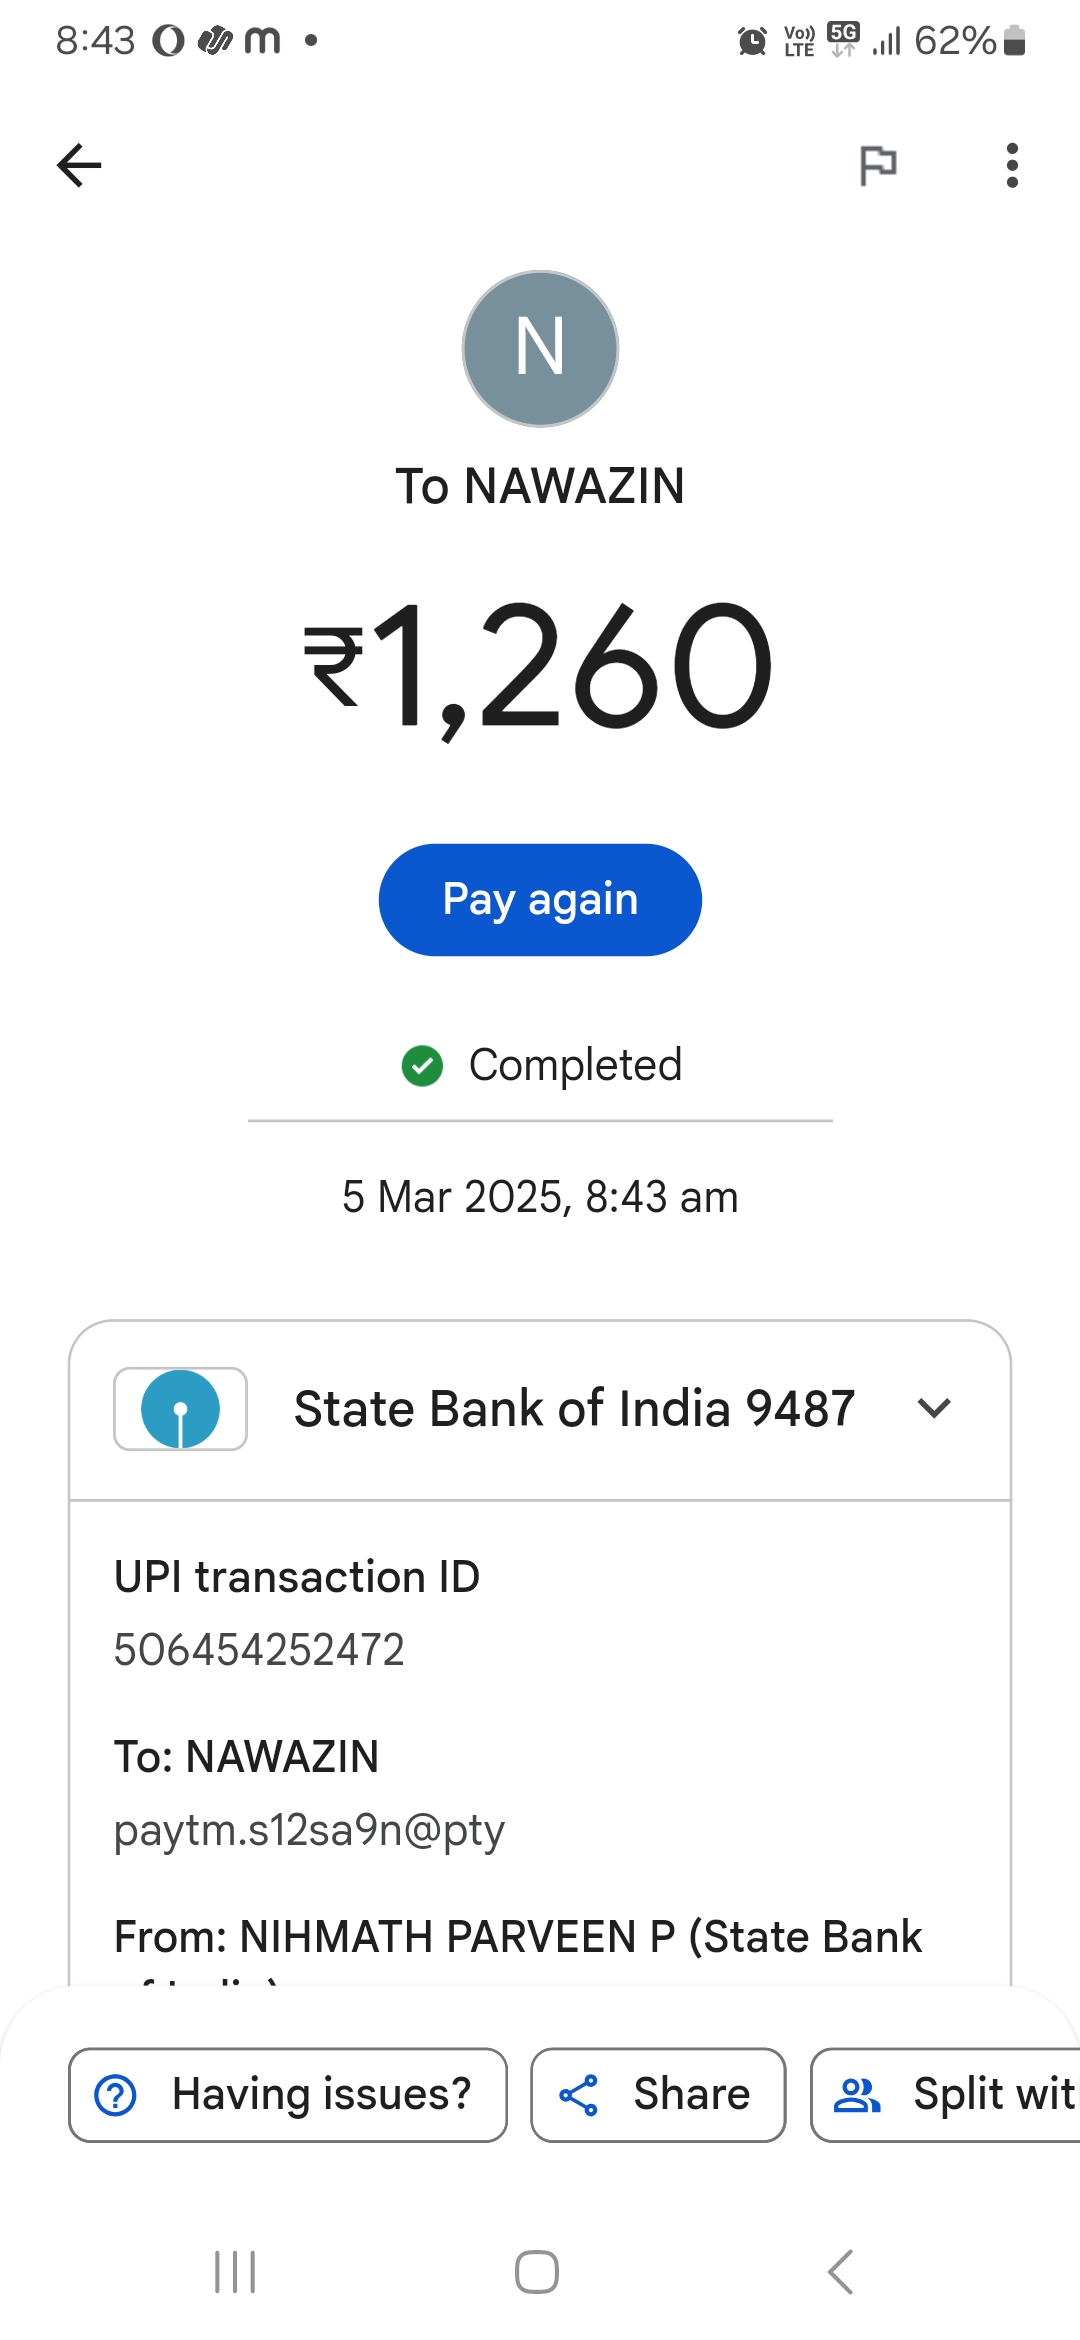Tap the people icon for splitting

pos(857,2095)
